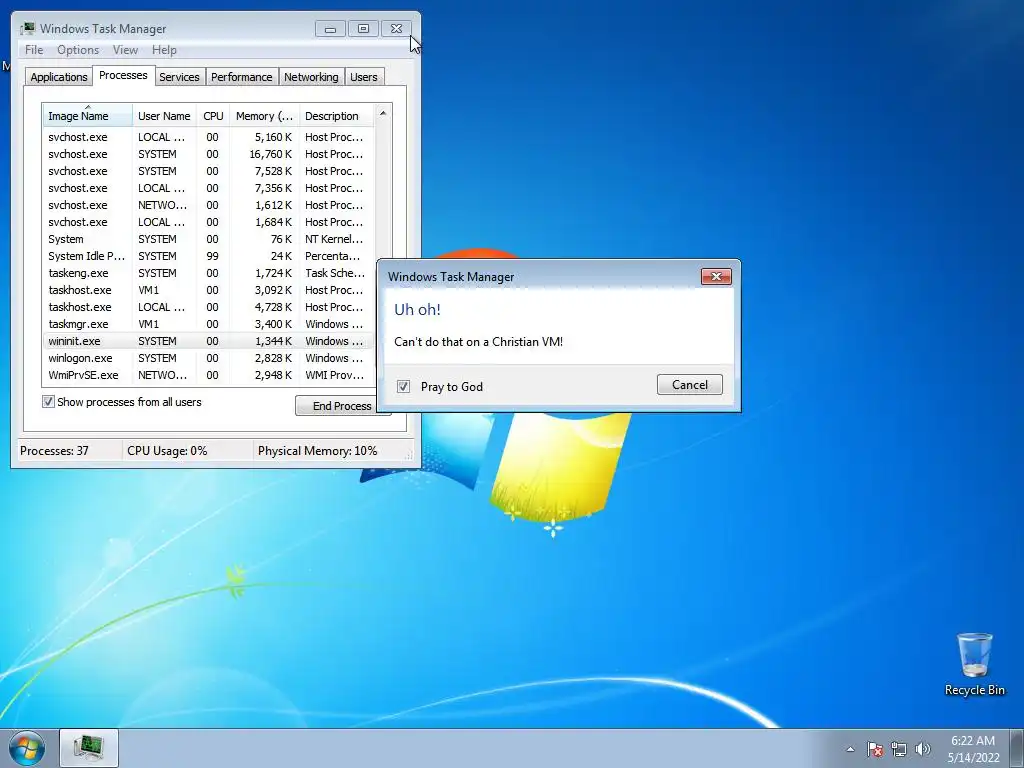Select svchost.exe using 7,356 K
This screenshot has width=1024, height=768.
click(208, 188)
